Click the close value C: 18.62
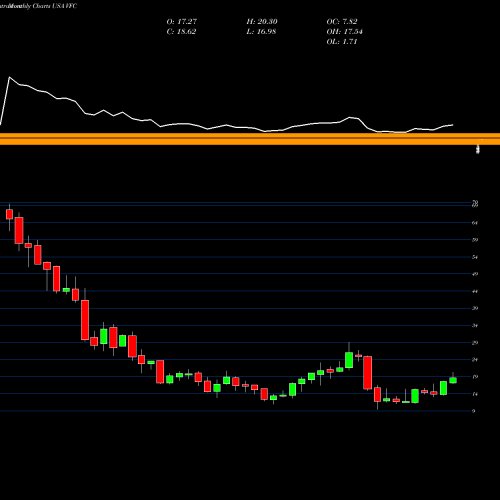Viewport: 500px width, 500px height. pos(181,32)
